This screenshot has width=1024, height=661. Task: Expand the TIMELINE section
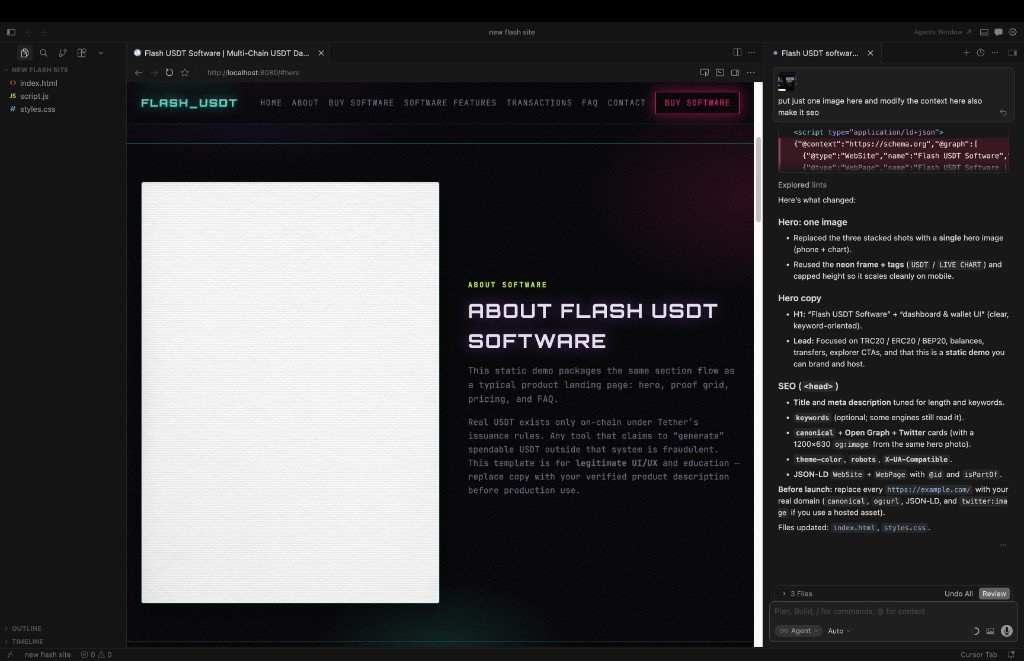coord(27,641)
